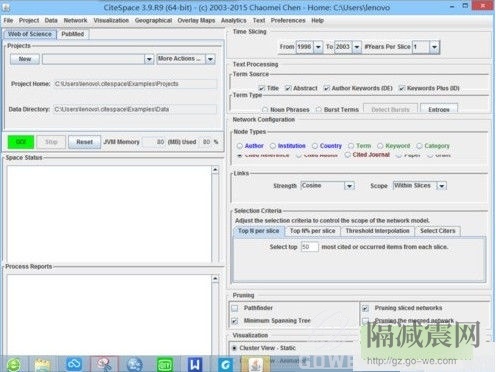Open the Data menu
This screenshot has height=372, width=496.
pos(51,20)
